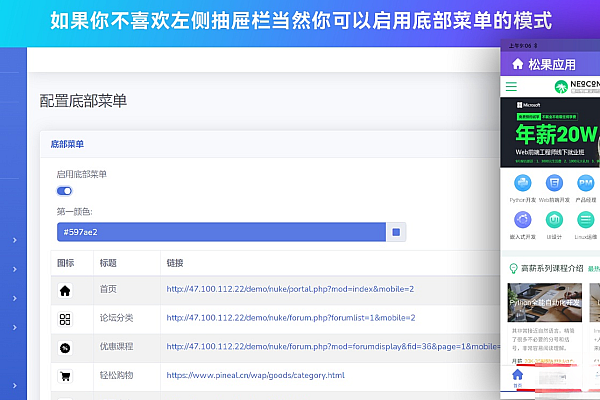Image resolution: width=600 pixels, height=400 pixels.
Task: Select the 论坛分类 title cell
Action: point(116,318)
